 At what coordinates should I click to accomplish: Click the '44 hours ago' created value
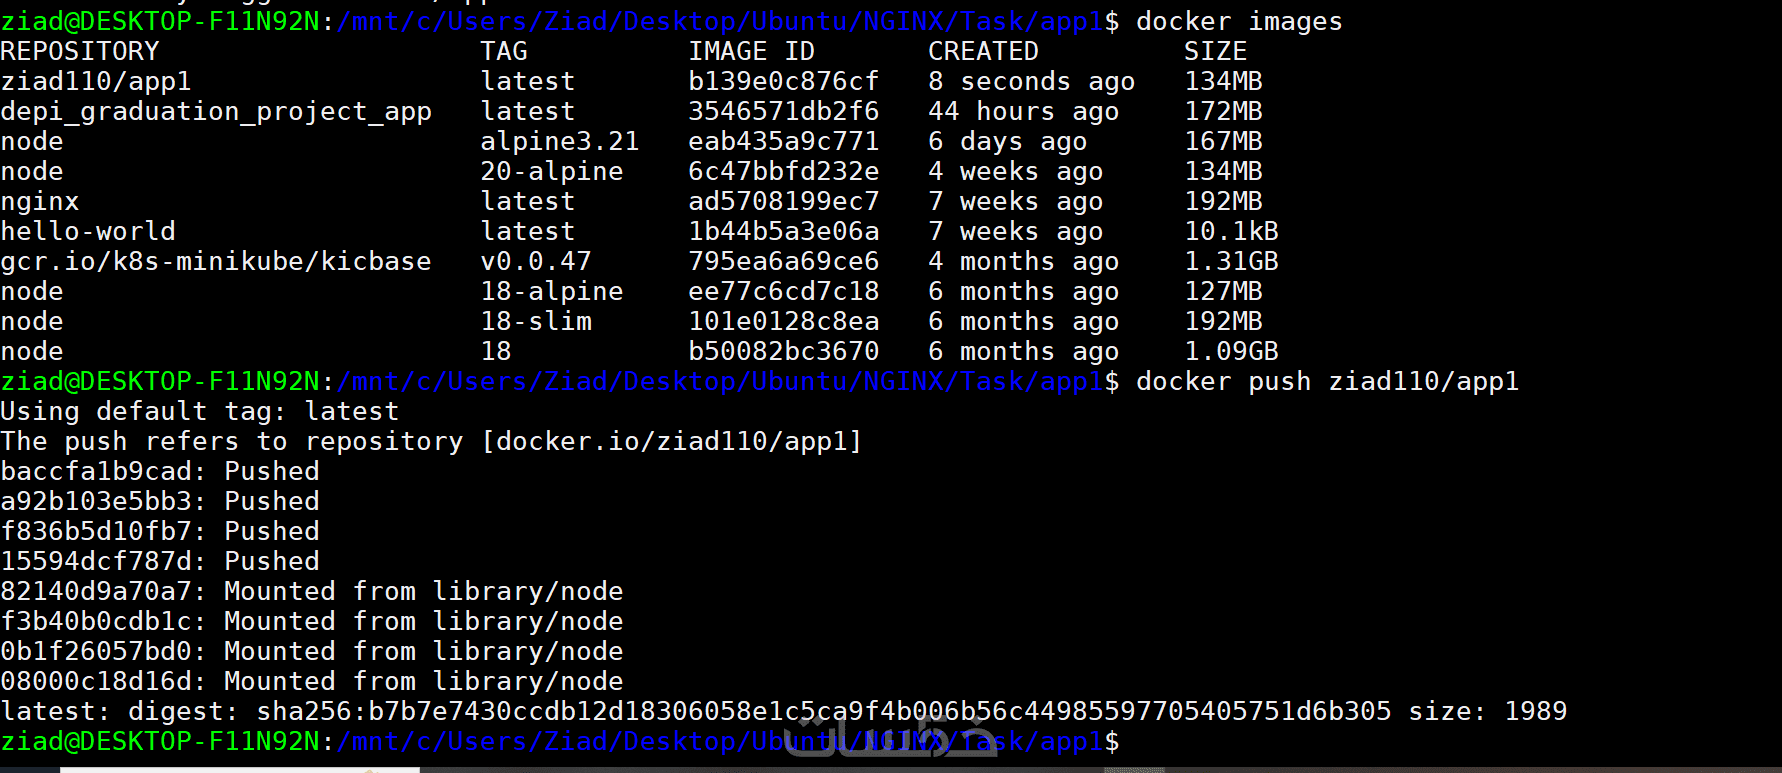point(1024,111)
